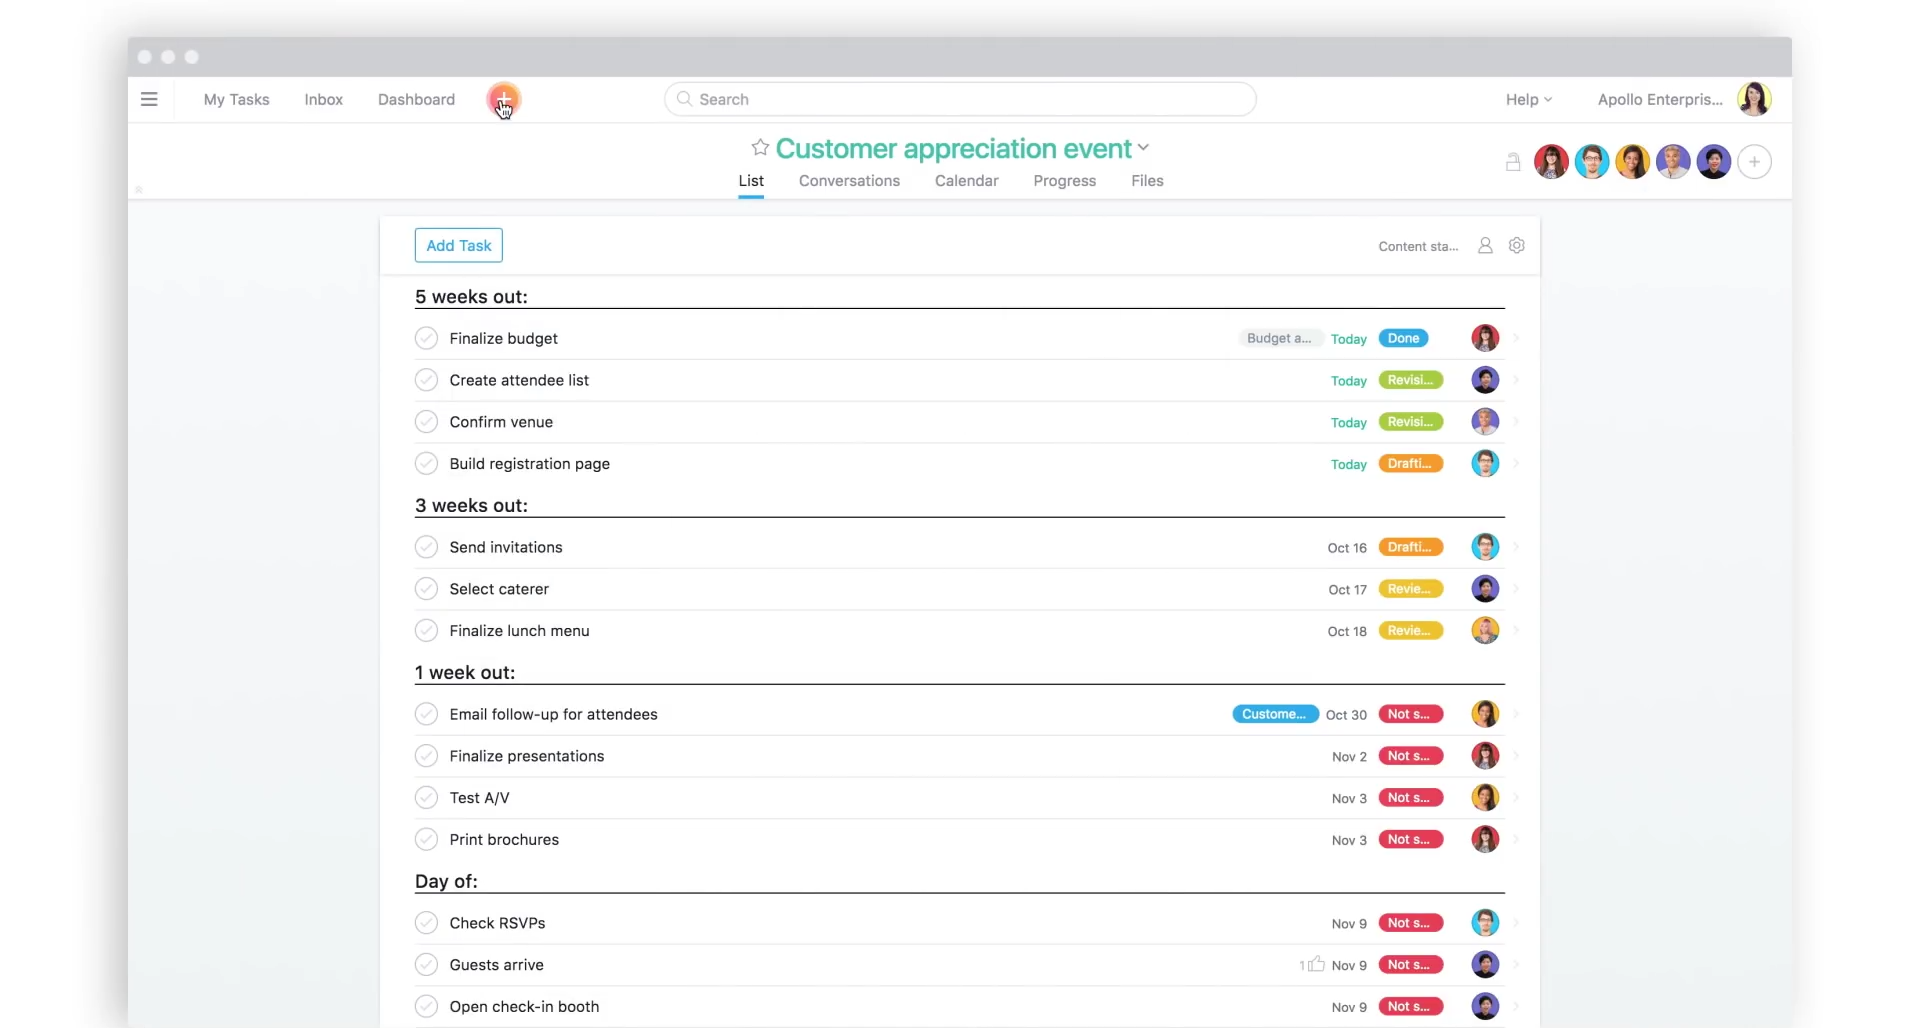
Task: Focus the Search input field
Action: pos(960,99)
